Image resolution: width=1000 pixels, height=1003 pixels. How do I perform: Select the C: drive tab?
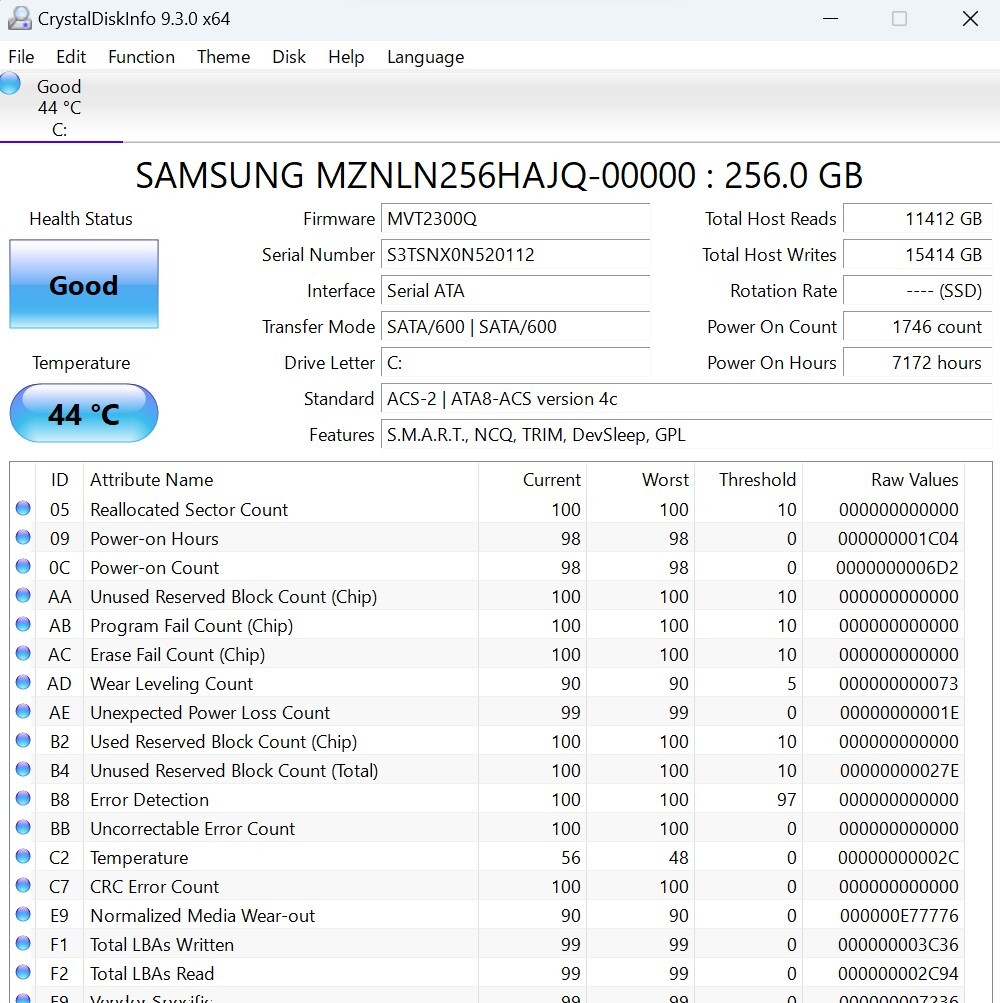pyautogui.click(x=60, y=108)
